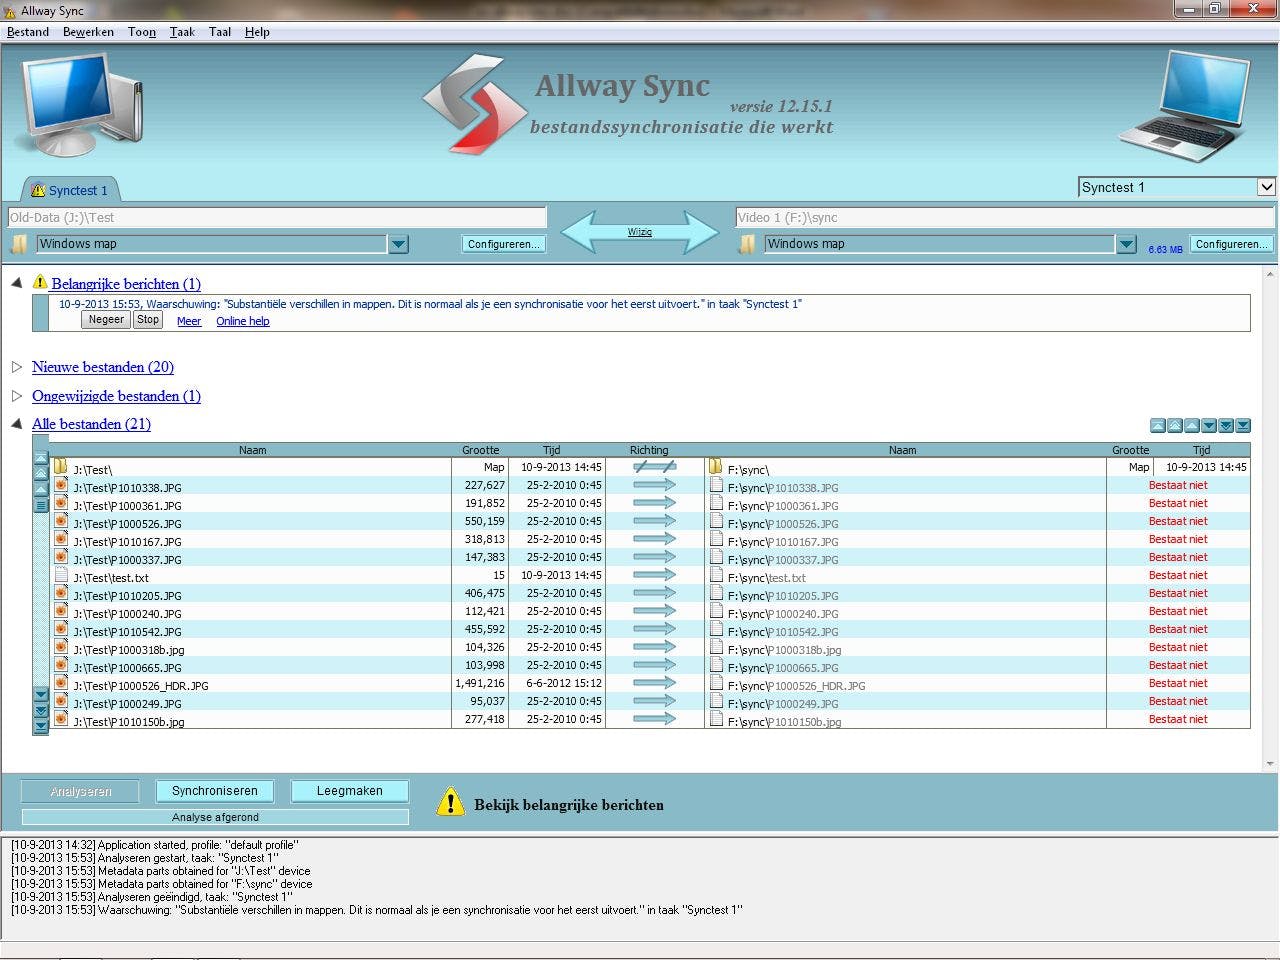Select the Synctest 1 tab
The height and width of the screenshot is (960, 1280).
click(x=70, y=190)
